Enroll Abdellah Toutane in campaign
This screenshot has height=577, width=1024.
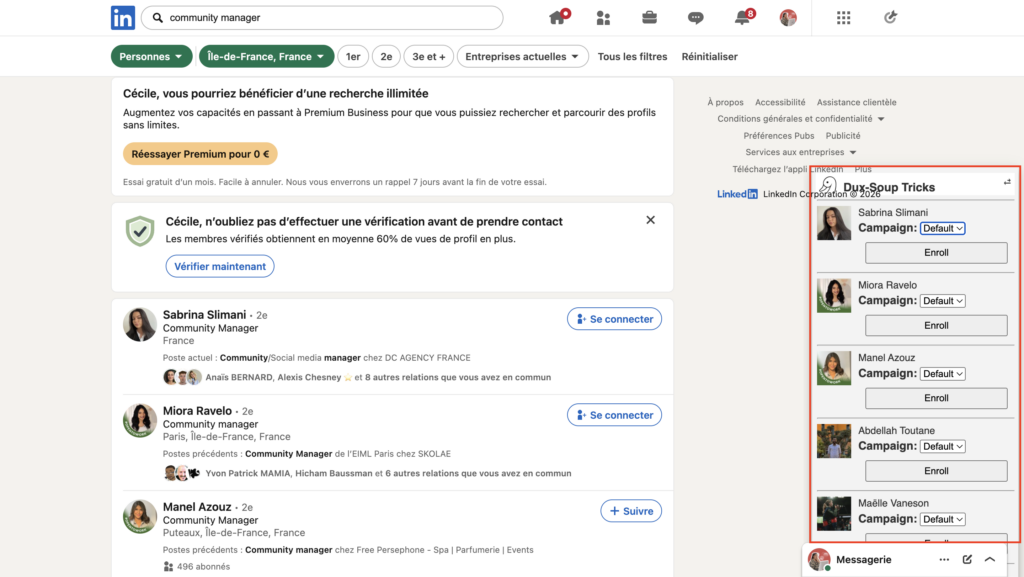936,471
